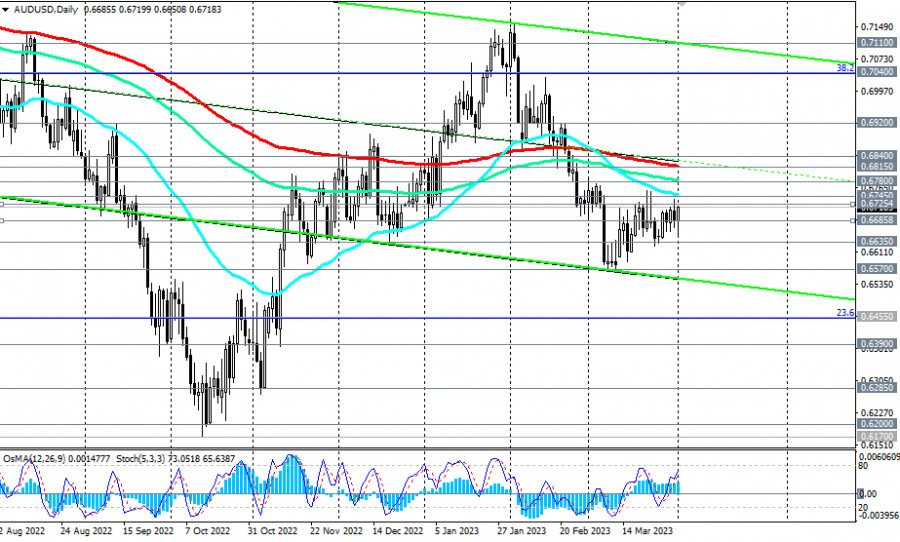This screenshot has width=900, height=542.
Task: Click the 0.66350 price level label
Action: point(877,241)
